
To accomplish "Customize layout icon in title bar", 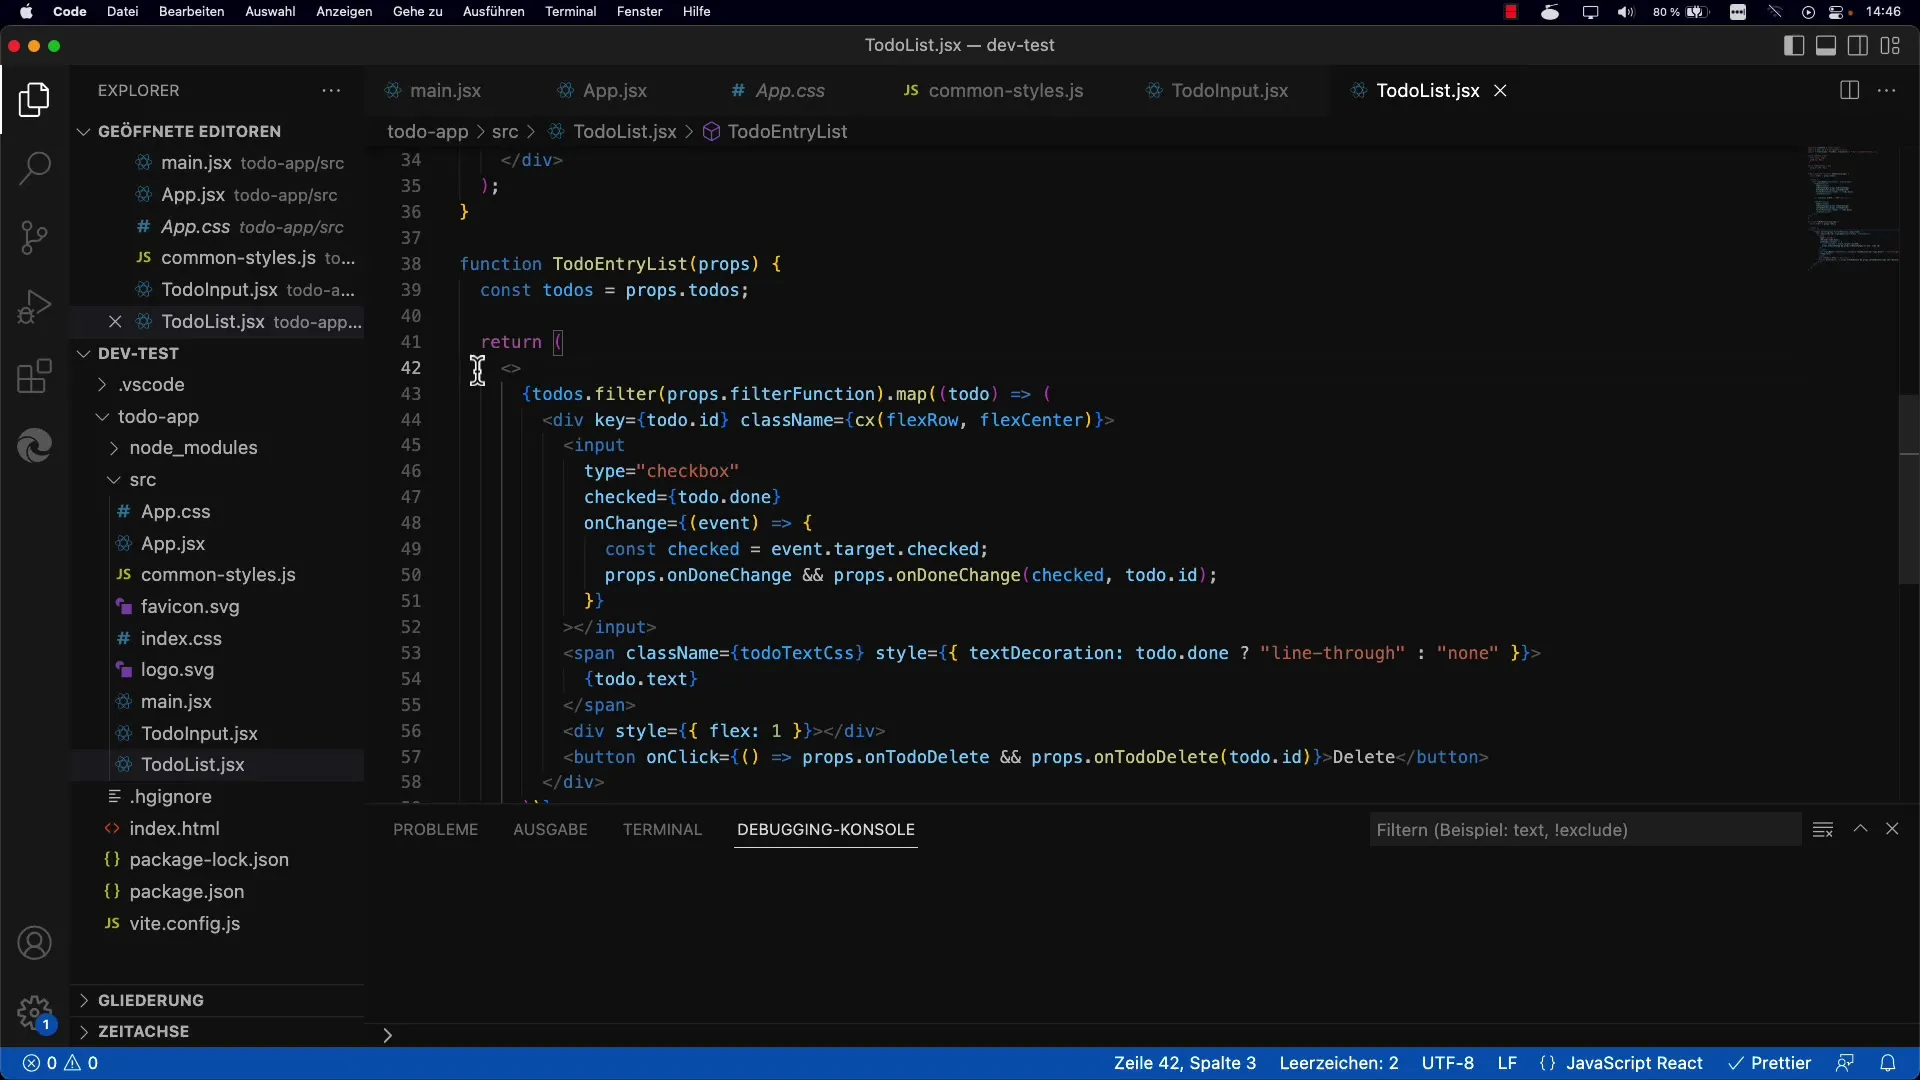I will tap(1890, 46).
